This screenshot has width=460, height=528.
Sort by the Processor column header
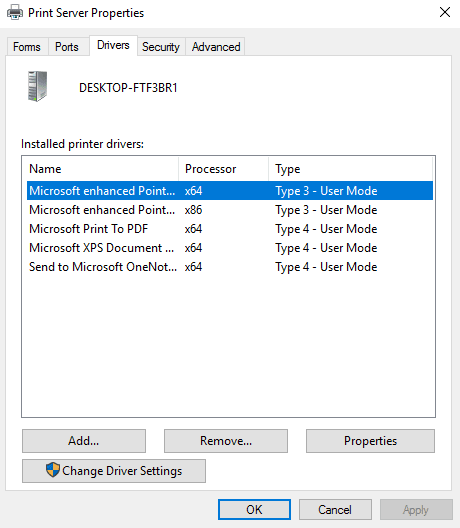[224, 169]
